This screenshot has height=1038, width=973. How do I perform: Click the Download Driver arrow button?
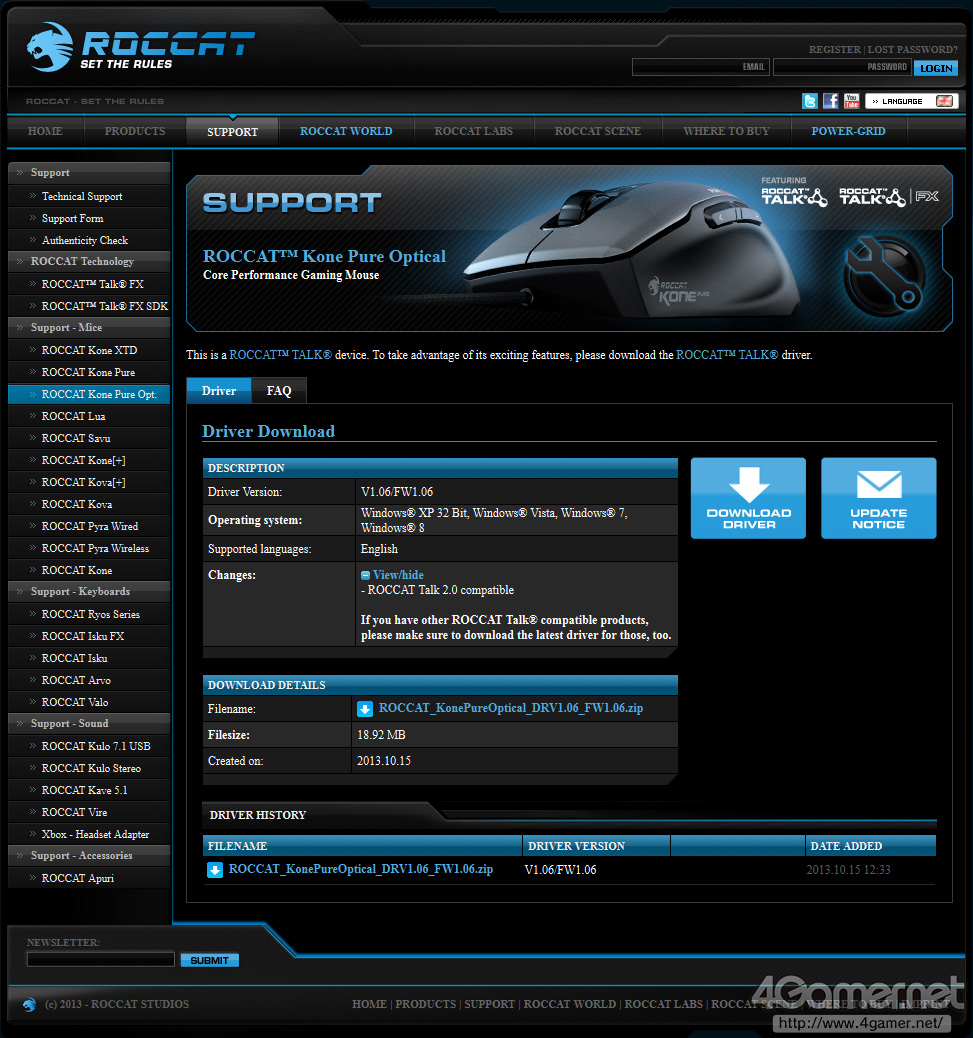749,498
